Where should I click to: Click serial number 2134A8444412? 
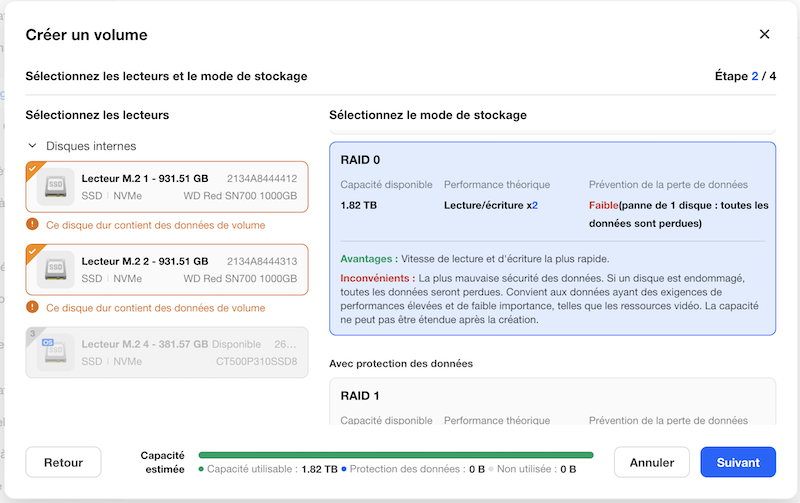pos(262,179)
